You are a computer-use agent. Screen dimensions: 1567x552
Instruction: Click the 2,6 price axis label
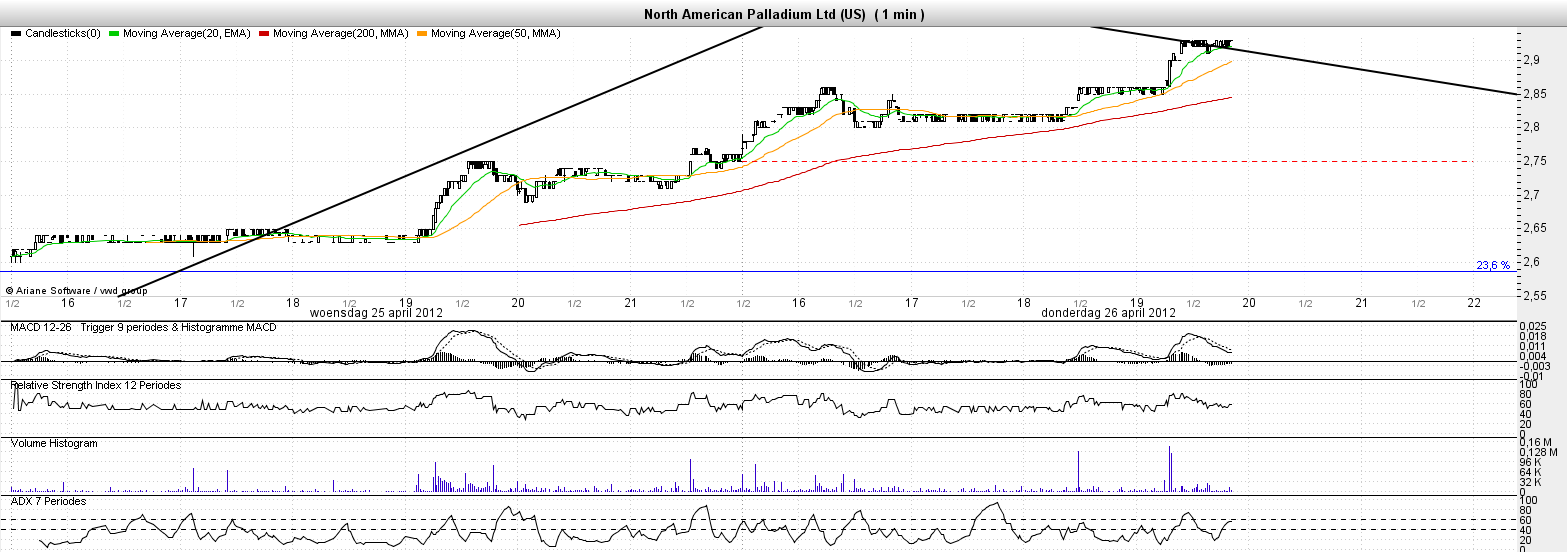click(x=1530, y=262)
